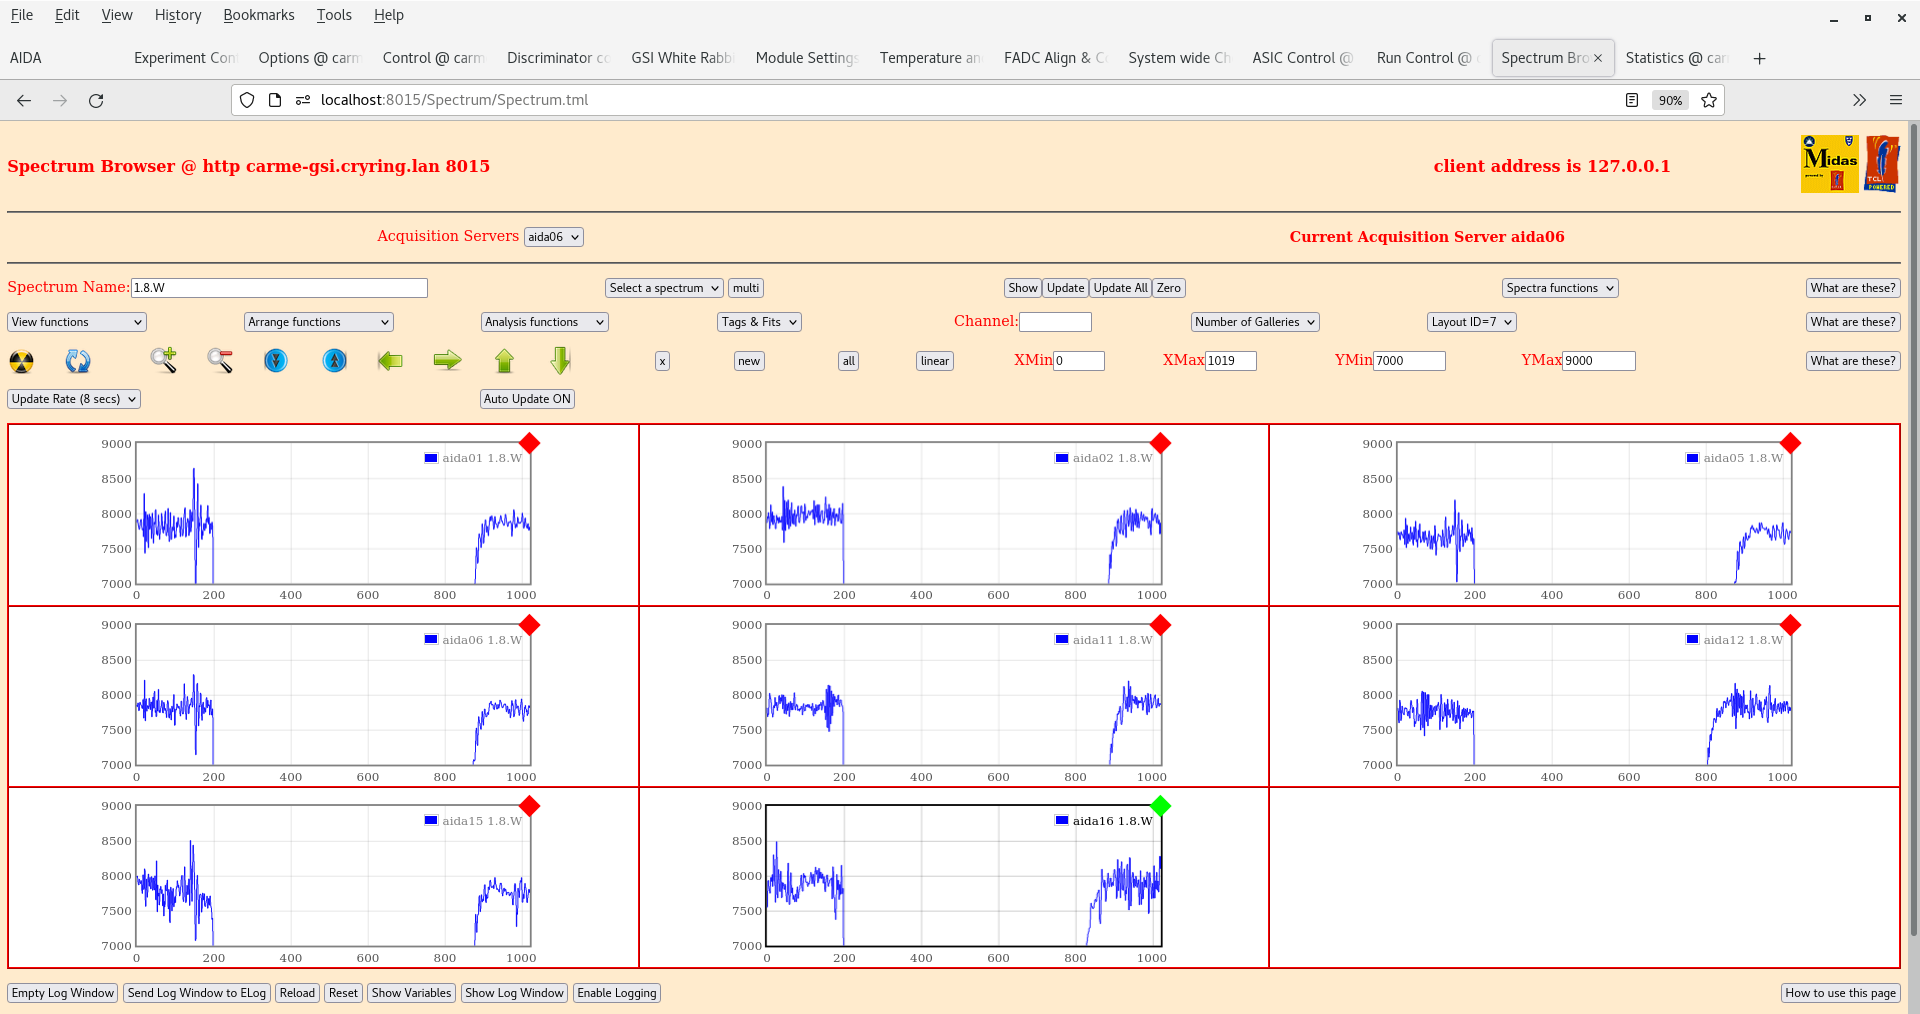Viewport: 1920px width, 1014px height.
Task: Click the zoom in magnifier icon
Action: (164, 361)
